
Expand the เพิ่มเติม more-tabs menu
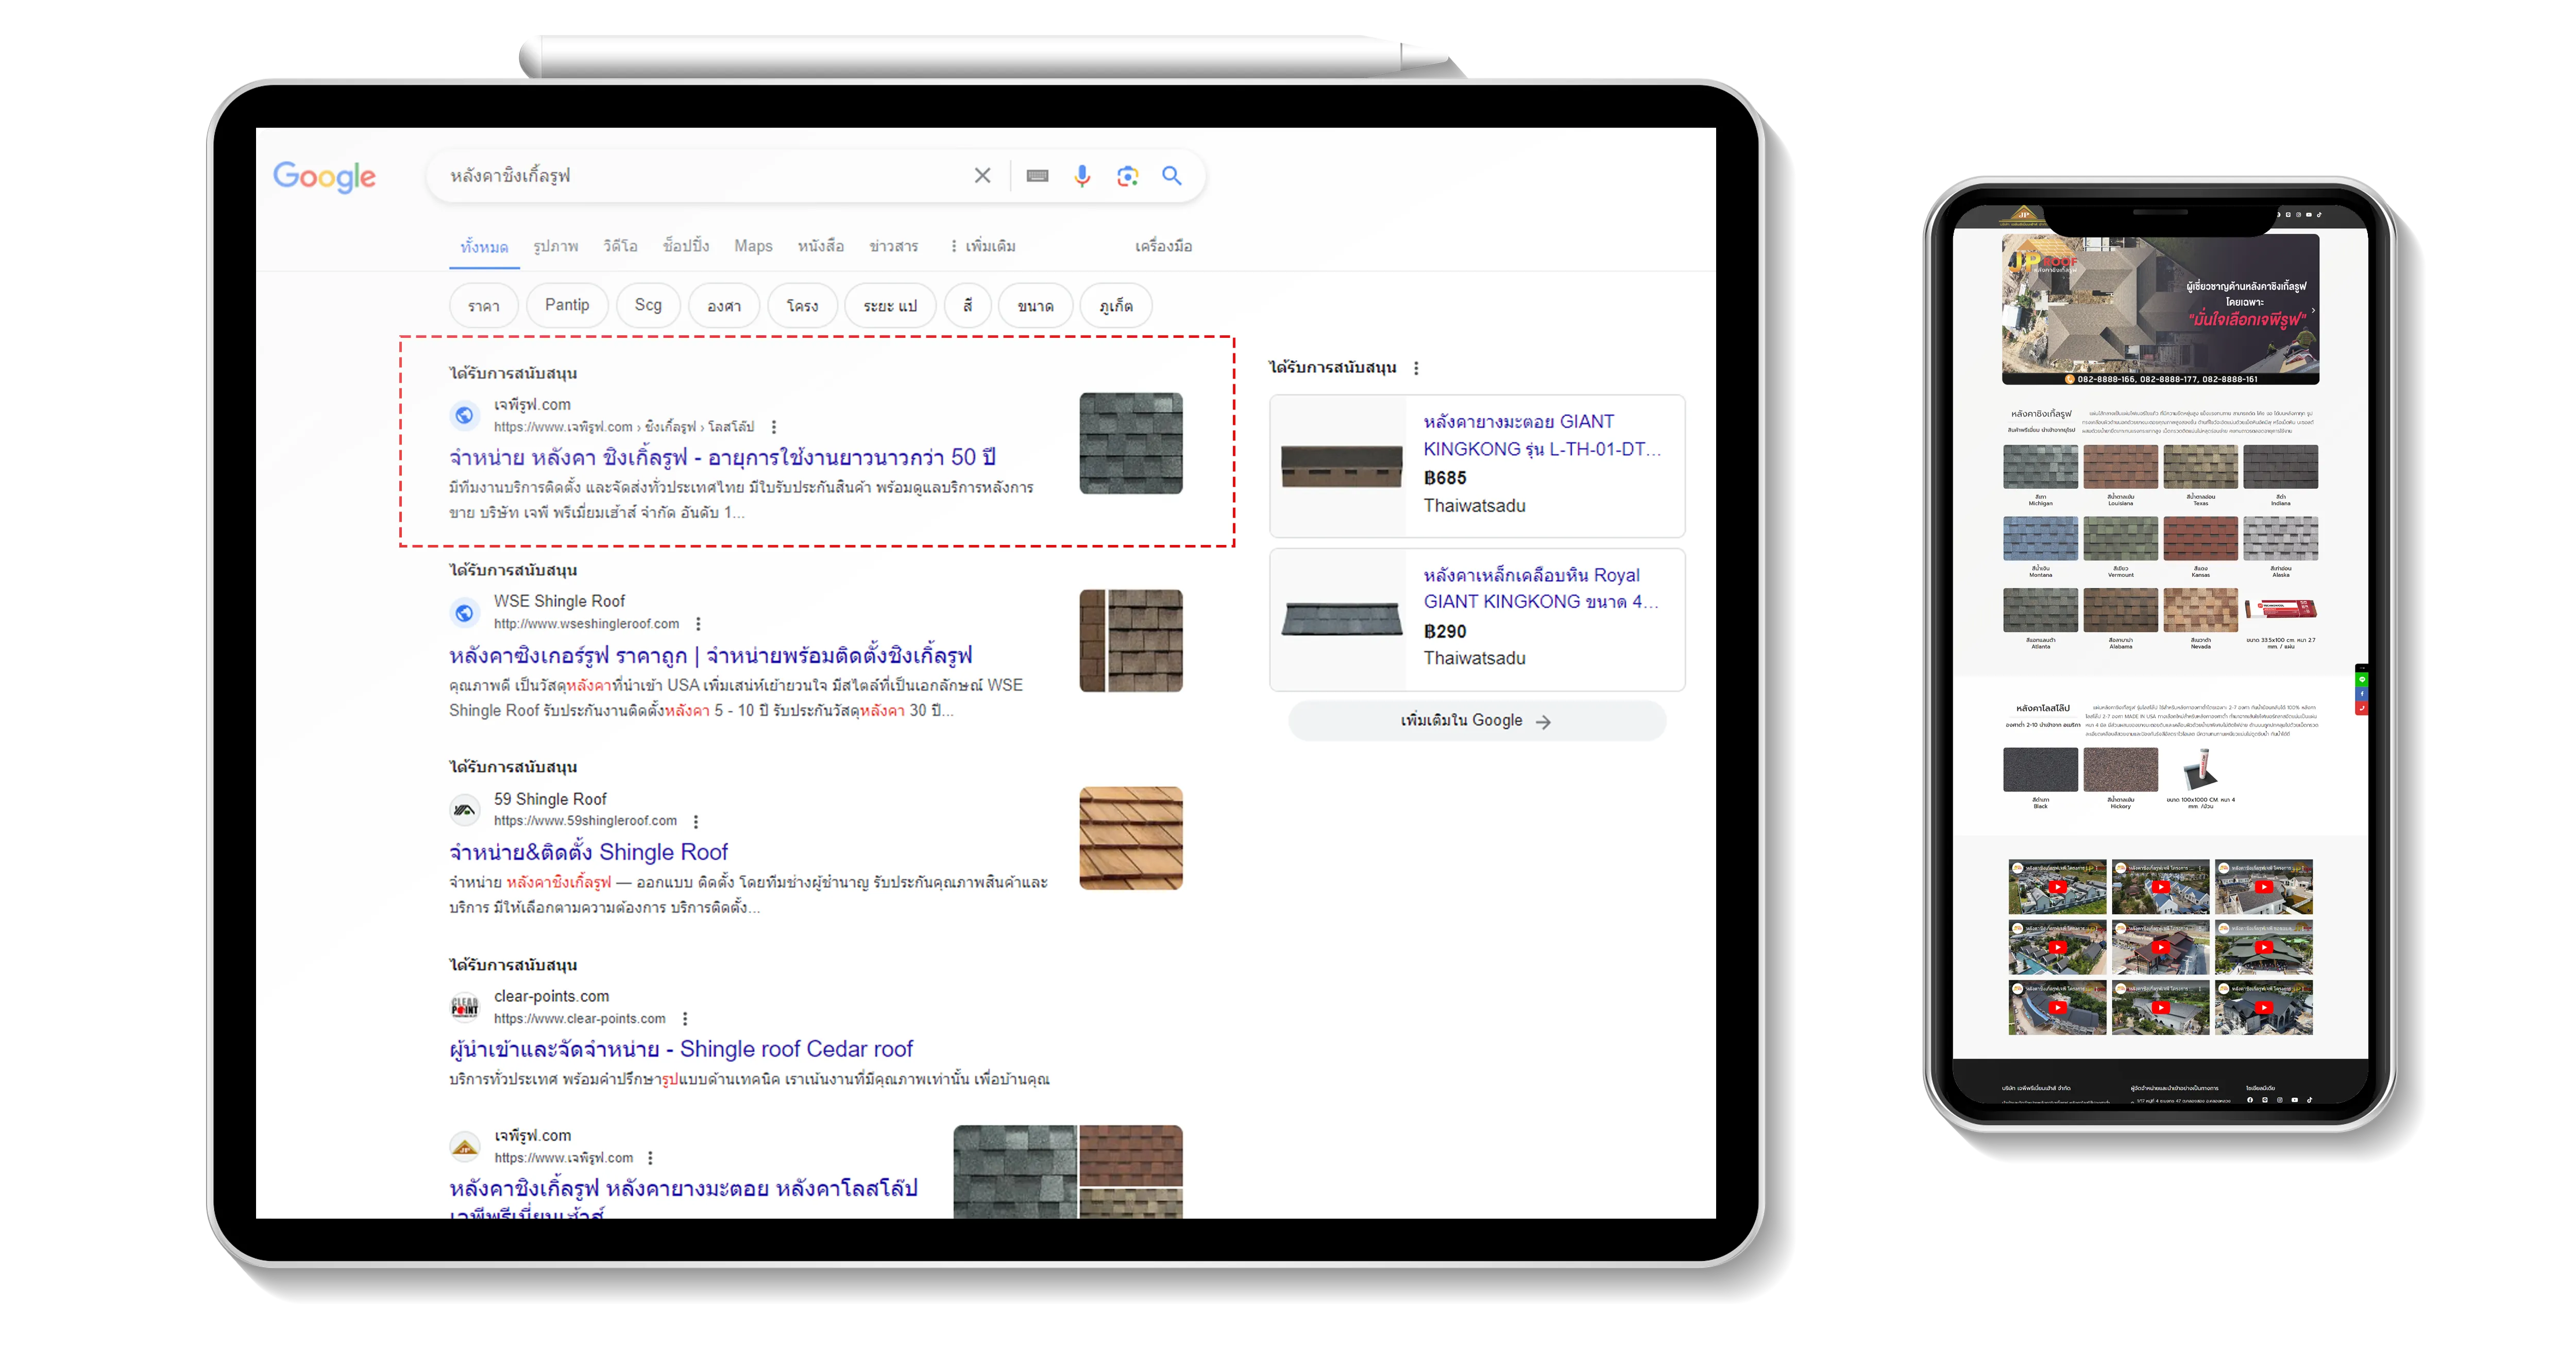coord(982,246)
